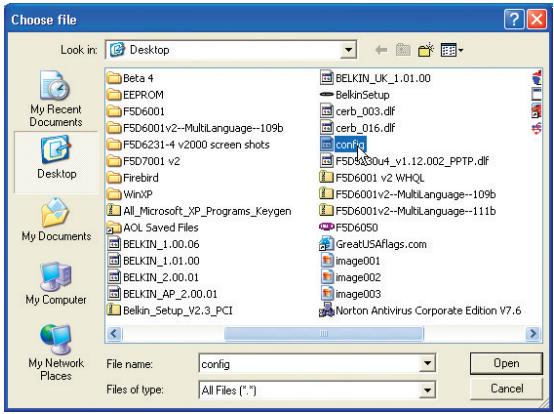Select the Firebird folder icon
This screenshot has width=554, height=414.
(114, 178)
